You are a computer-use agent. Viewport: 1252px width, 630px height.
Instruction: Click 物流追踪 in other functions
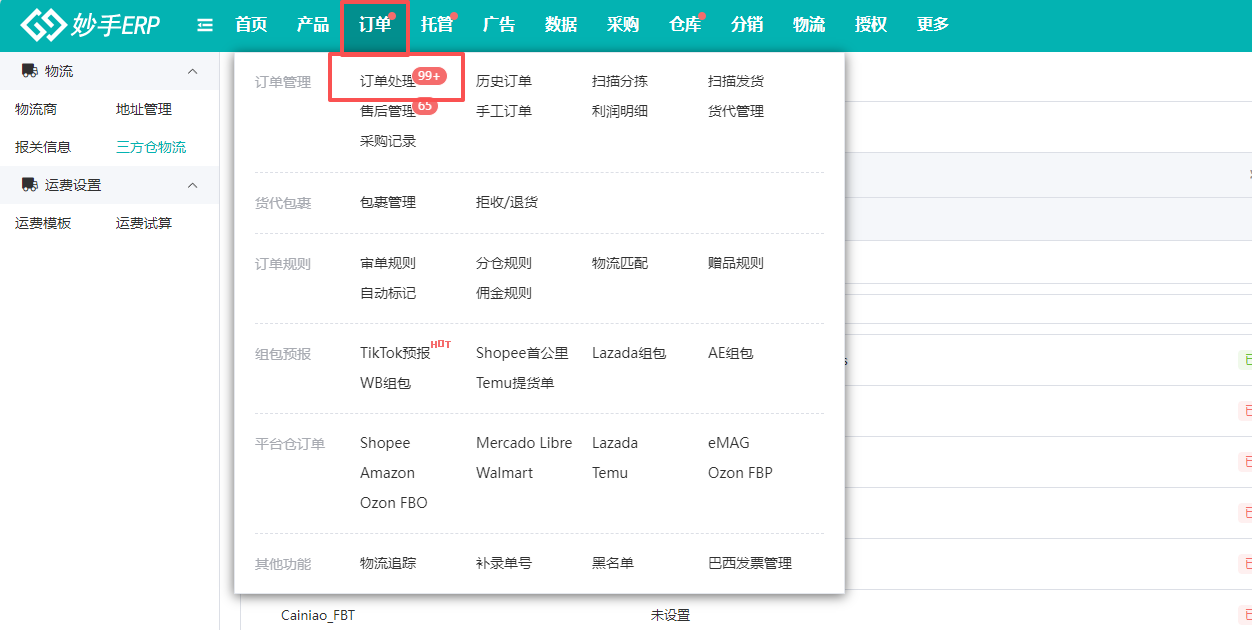[x=388, y=563]
